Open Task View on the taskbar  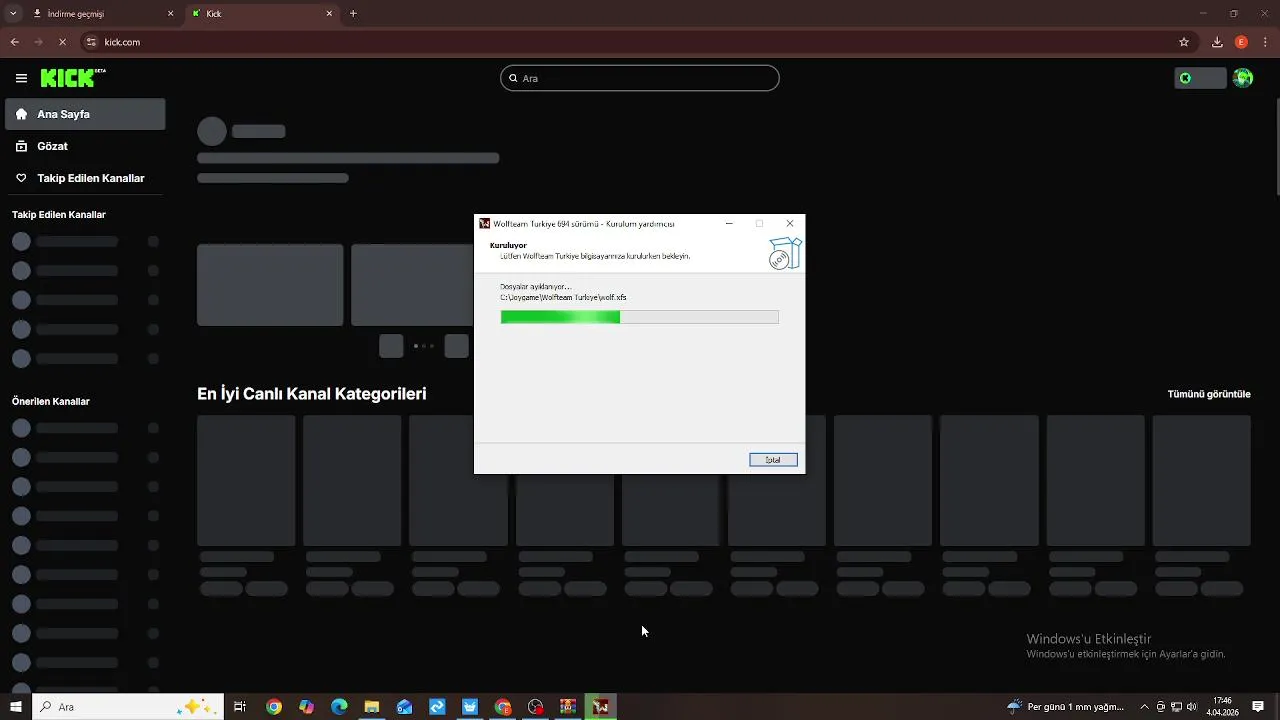240,707
